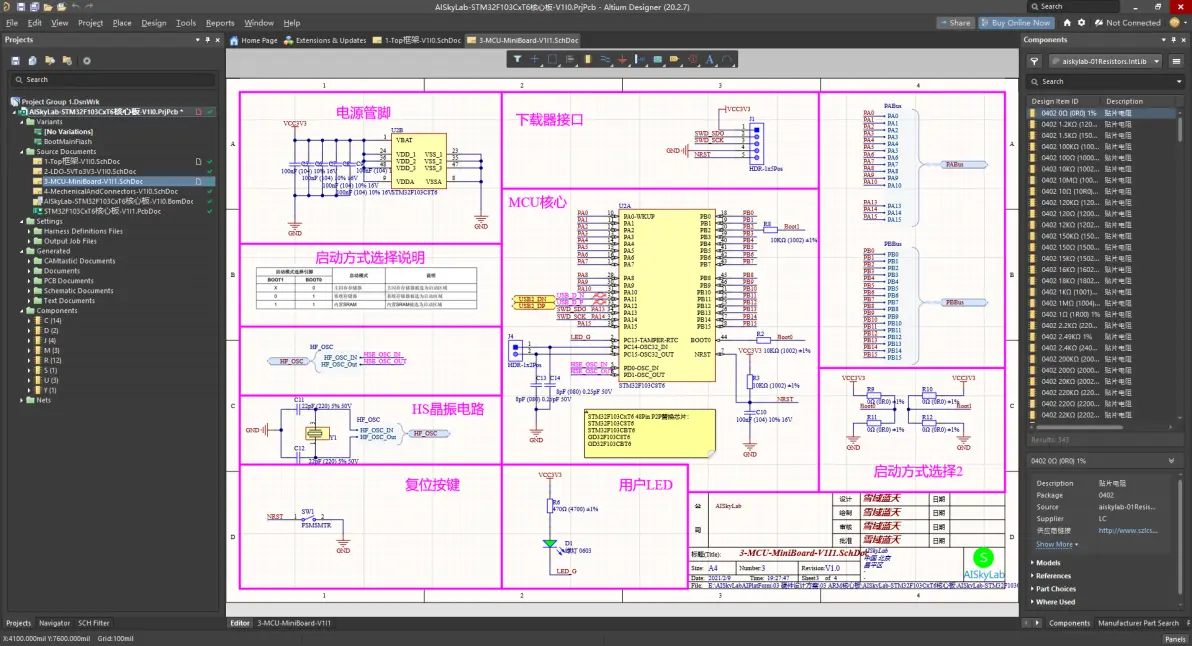The height and width of the screenshot is (646, 1192).
Task: Expand the 'C (14)' components group
Action: click(x=30, y=321)
